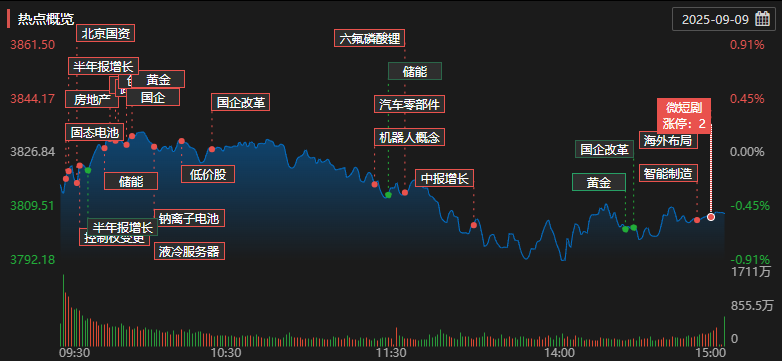
Task: Click the green 国企改革 label
Action: pyautogui.click(x=604, y=149)
